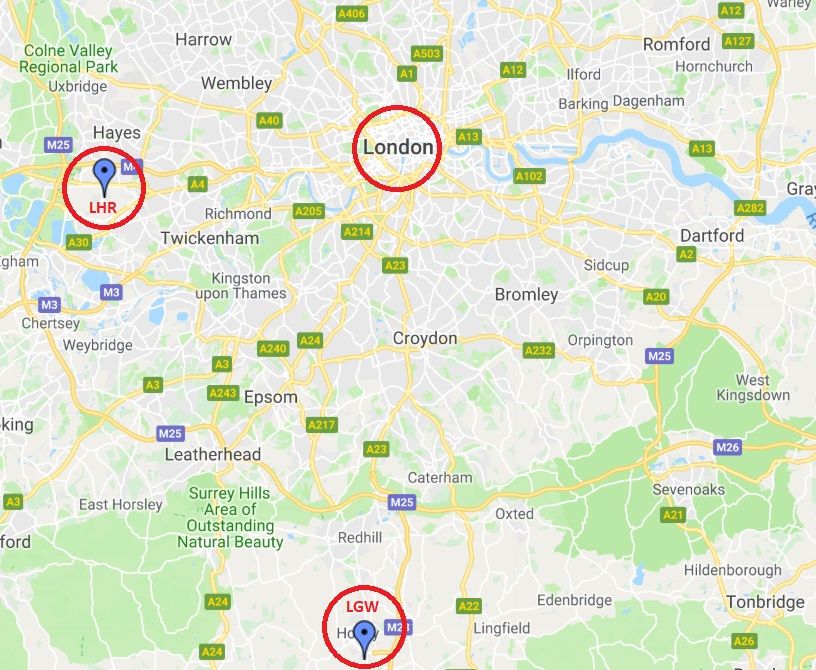Select the A503 road badge
Image resolution: width=816 pixels, height=670 pixels.
[x=427, y=54]
